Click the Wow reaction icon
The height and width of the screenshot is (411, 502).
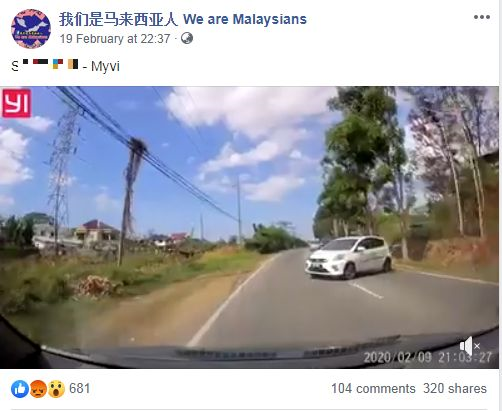tap(56, 389)
